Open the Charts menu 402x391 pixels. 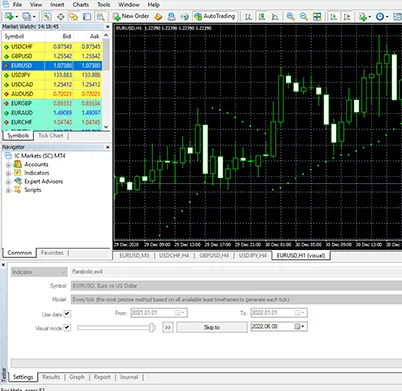click(81, 5)
